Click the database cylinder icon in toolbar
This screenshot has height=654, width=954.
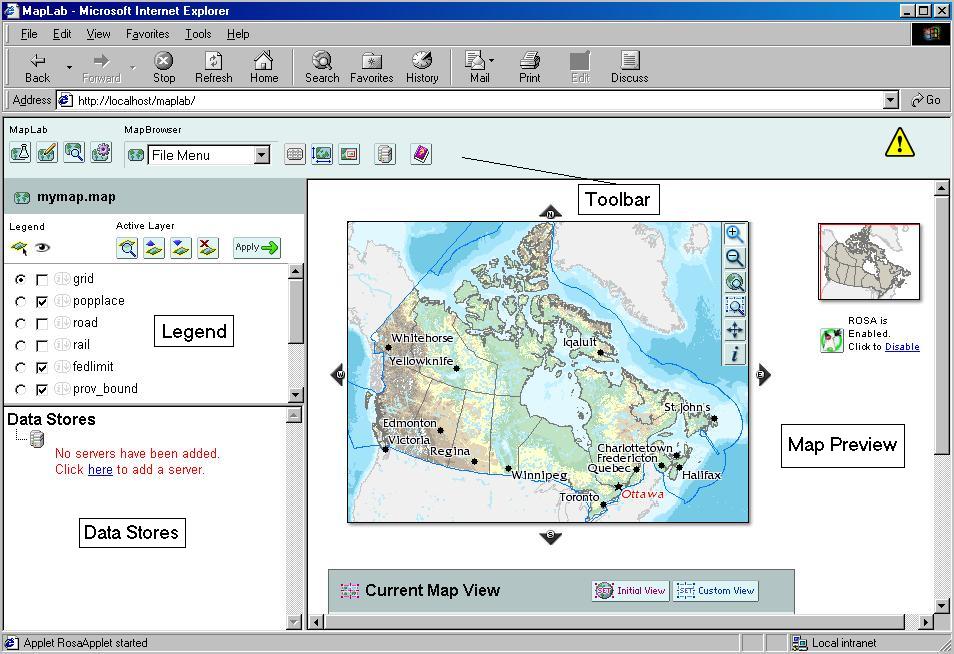(384, 154)
